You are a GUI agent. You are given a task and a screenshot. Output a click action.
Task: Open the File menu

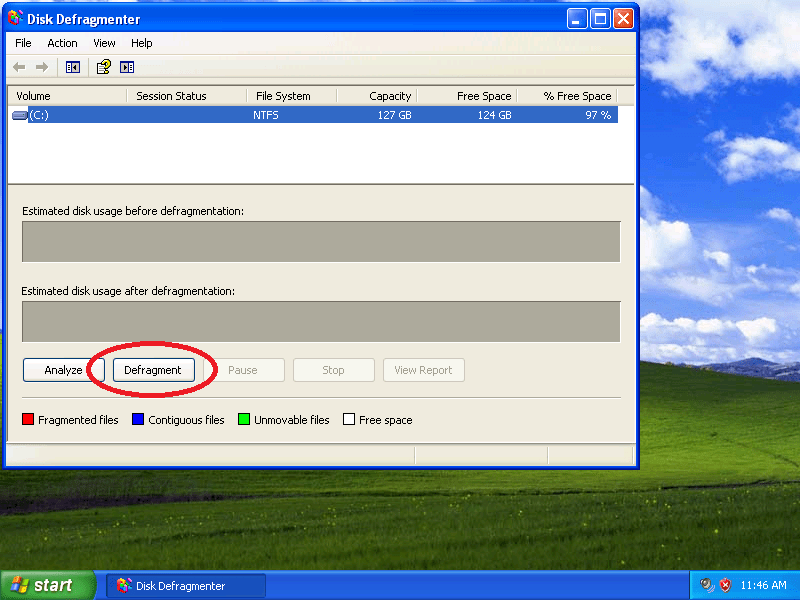tap(23, 43)
